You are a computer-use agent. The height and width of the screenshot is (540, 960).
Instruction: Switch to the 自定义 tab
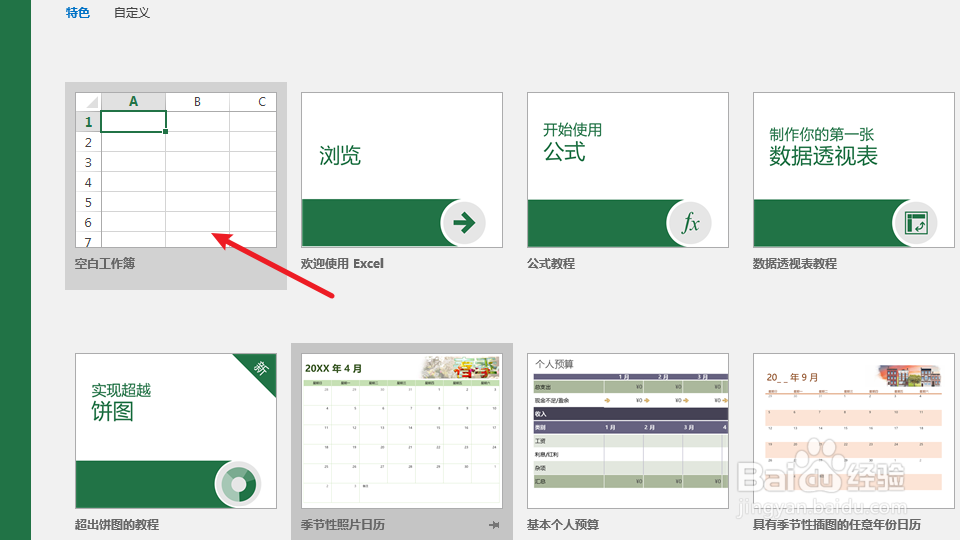132,13
